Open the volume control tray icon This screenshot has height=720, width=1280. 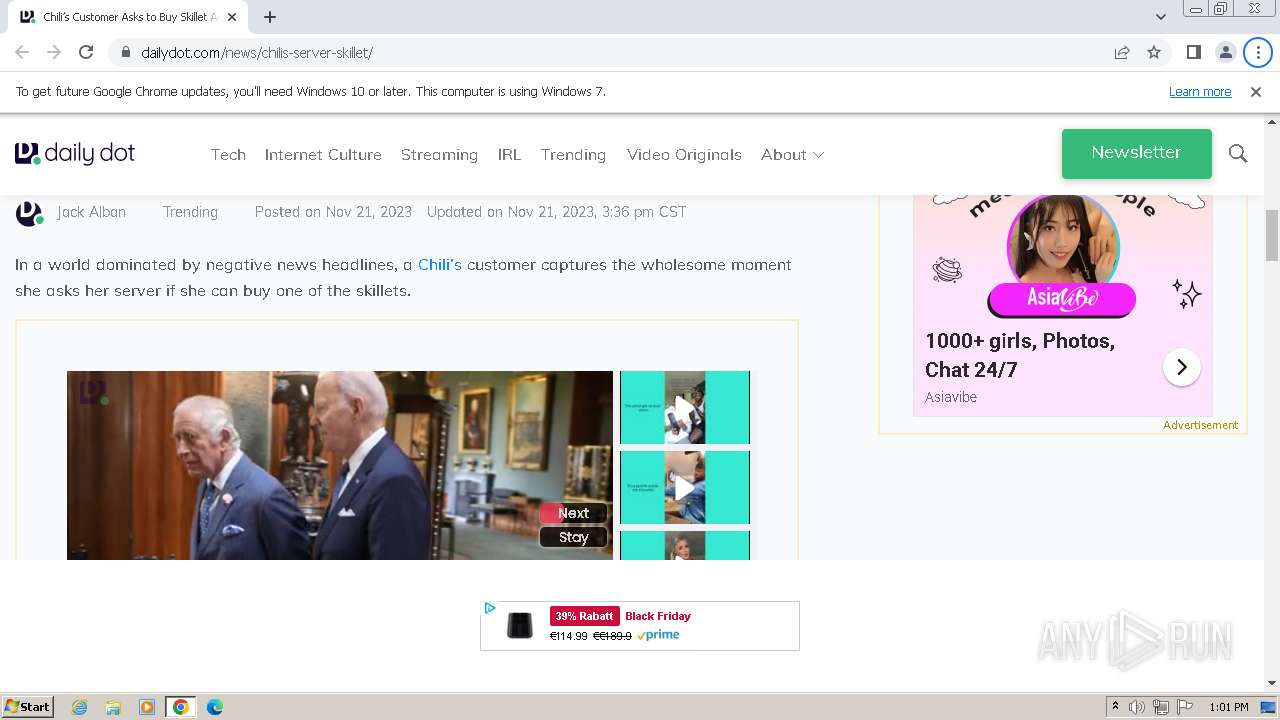(x=1137, y=707)
